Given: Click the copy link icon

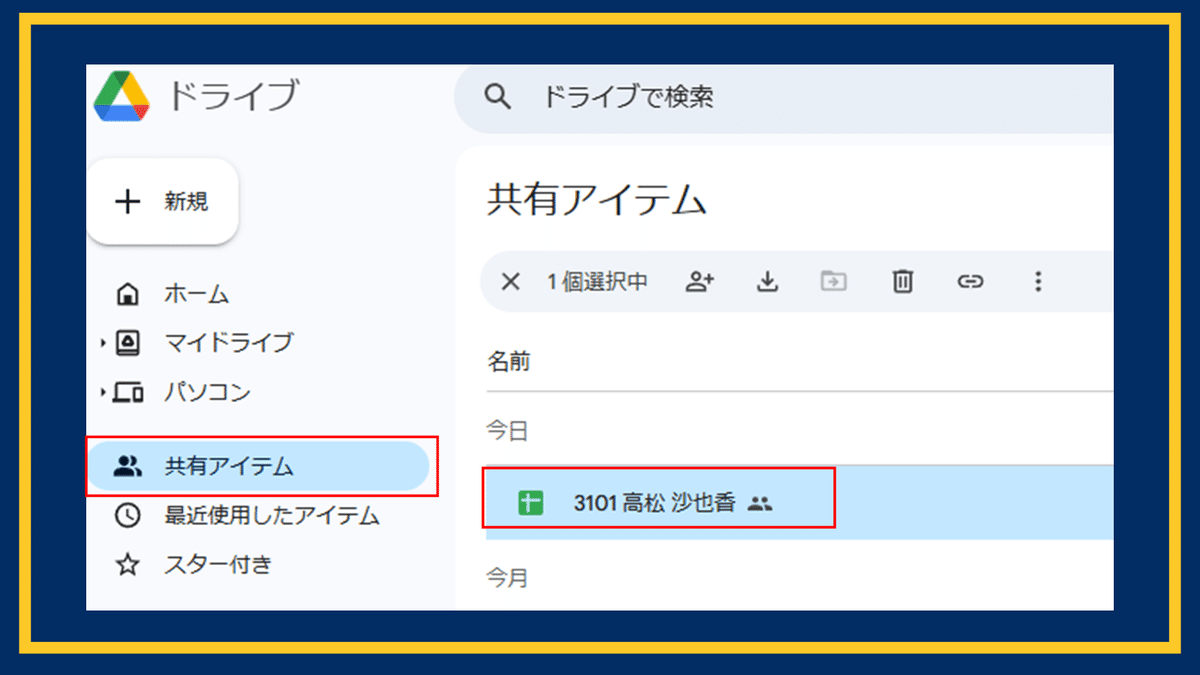Looking at the screenshot, I should click(970, 282).
